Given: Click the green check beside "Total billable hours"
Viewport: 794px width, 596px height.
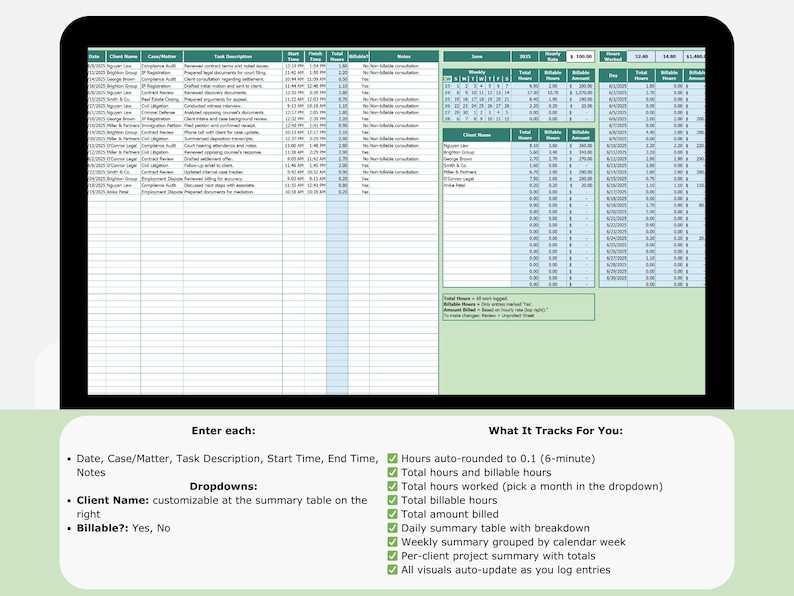Looking at the screenshot, I should tap(392, 500).
